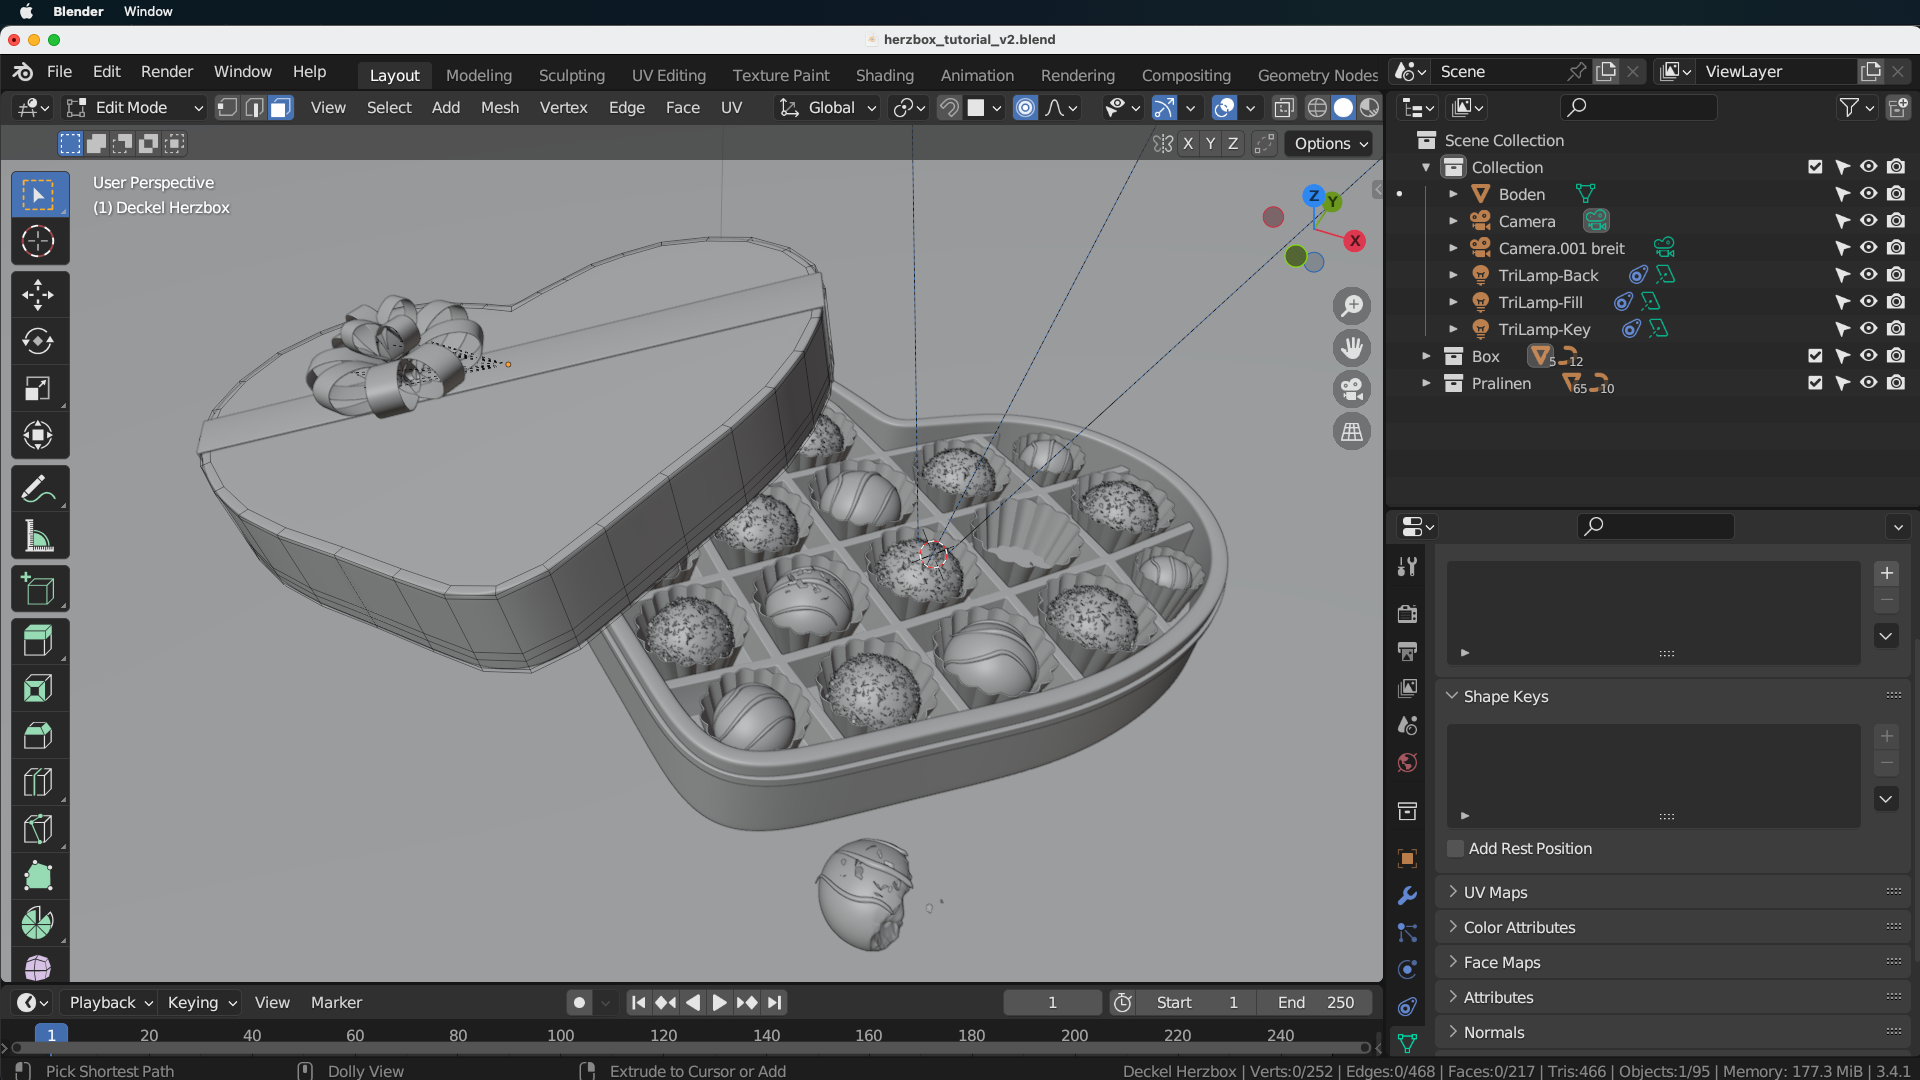Toggle X-ray view in header
This screenshot has height=1080, width=1920.
tap(1284, 108)
